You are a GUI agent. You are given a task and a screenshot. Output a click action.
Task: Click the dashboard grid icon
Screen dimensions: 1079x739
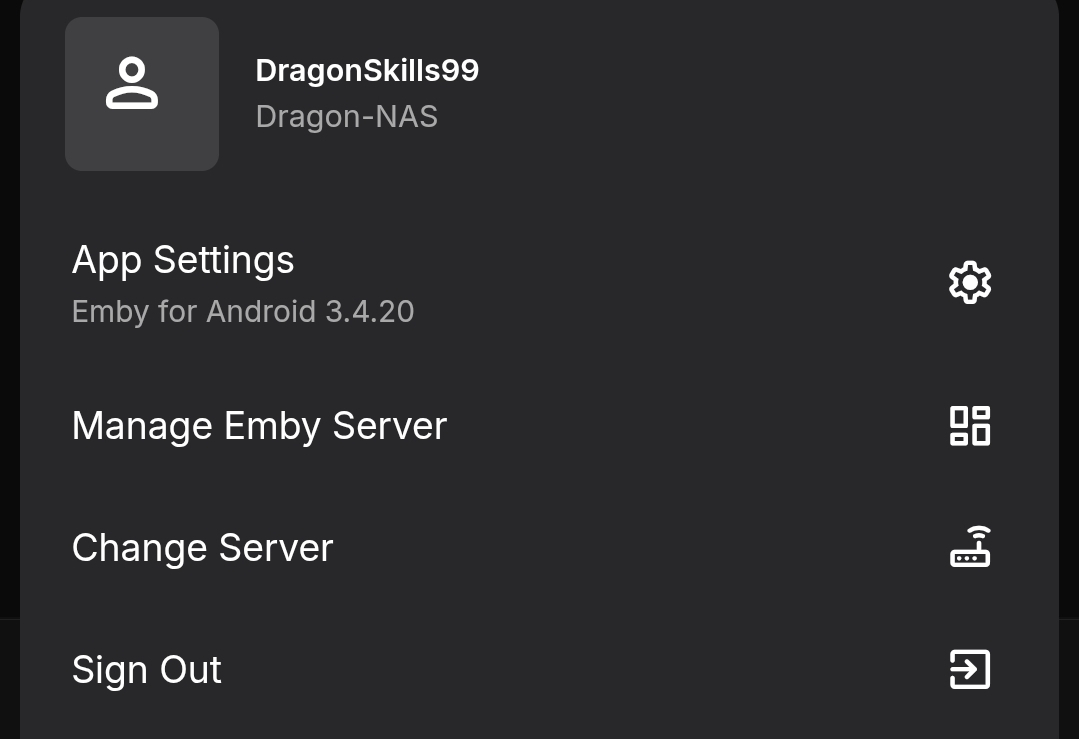[969, 426]
